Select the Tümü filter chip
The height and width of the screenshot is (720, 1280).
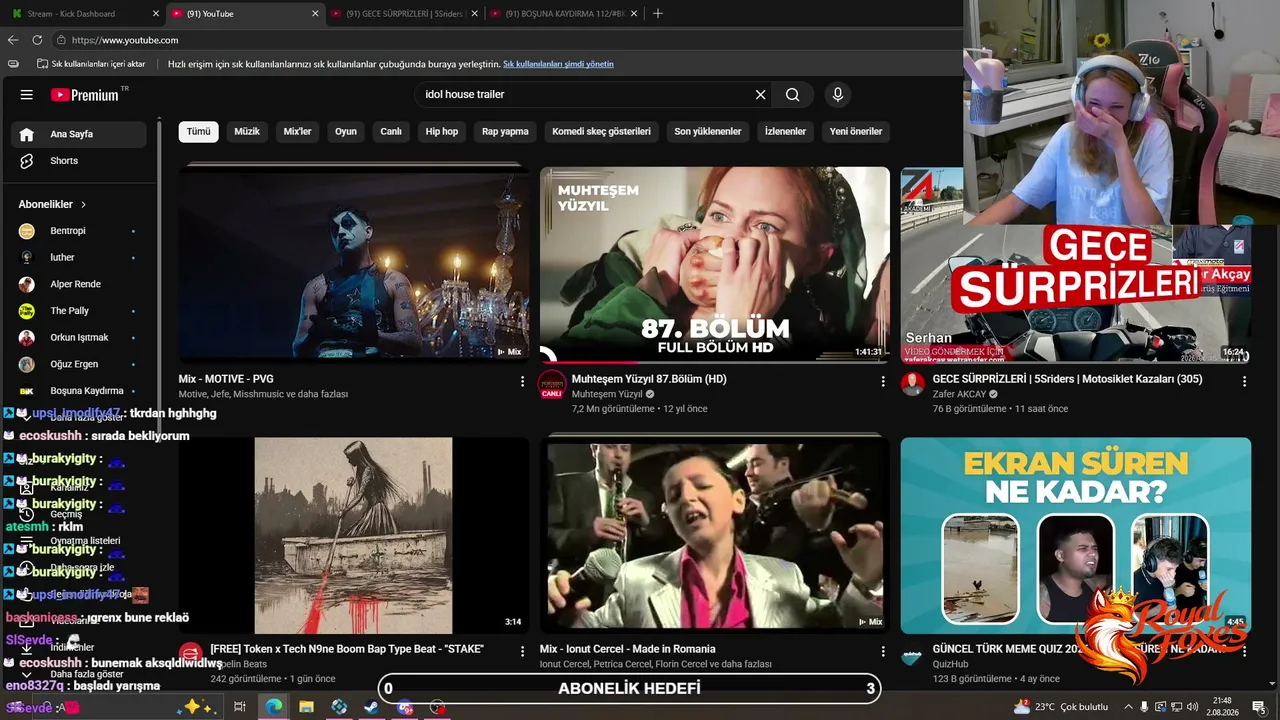(x=198, y=132)
